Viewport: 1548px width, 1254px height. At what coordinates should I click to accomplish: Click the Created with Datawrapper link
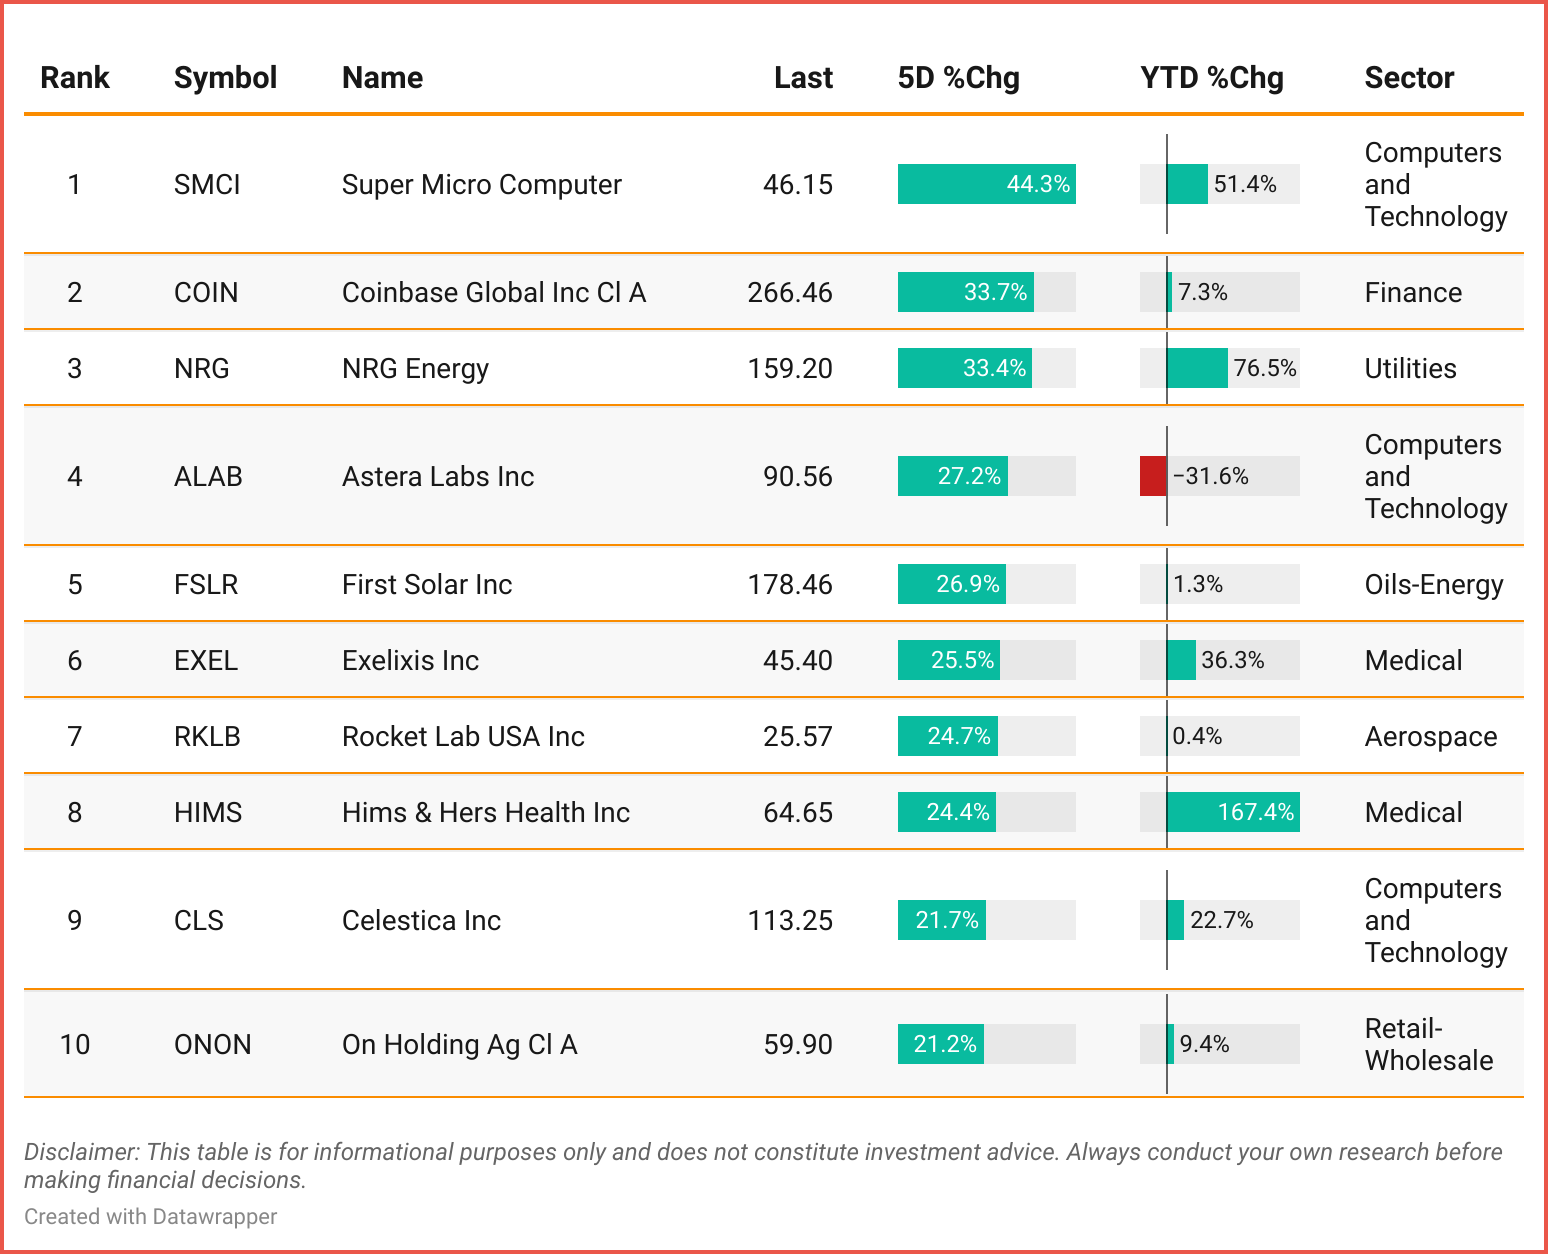tap(150, 1217)
